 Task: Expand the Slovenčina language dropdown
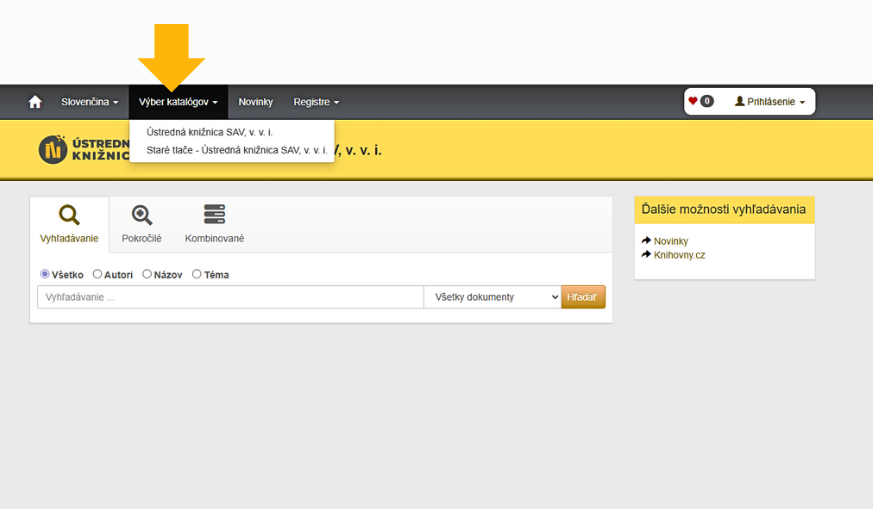89,102
